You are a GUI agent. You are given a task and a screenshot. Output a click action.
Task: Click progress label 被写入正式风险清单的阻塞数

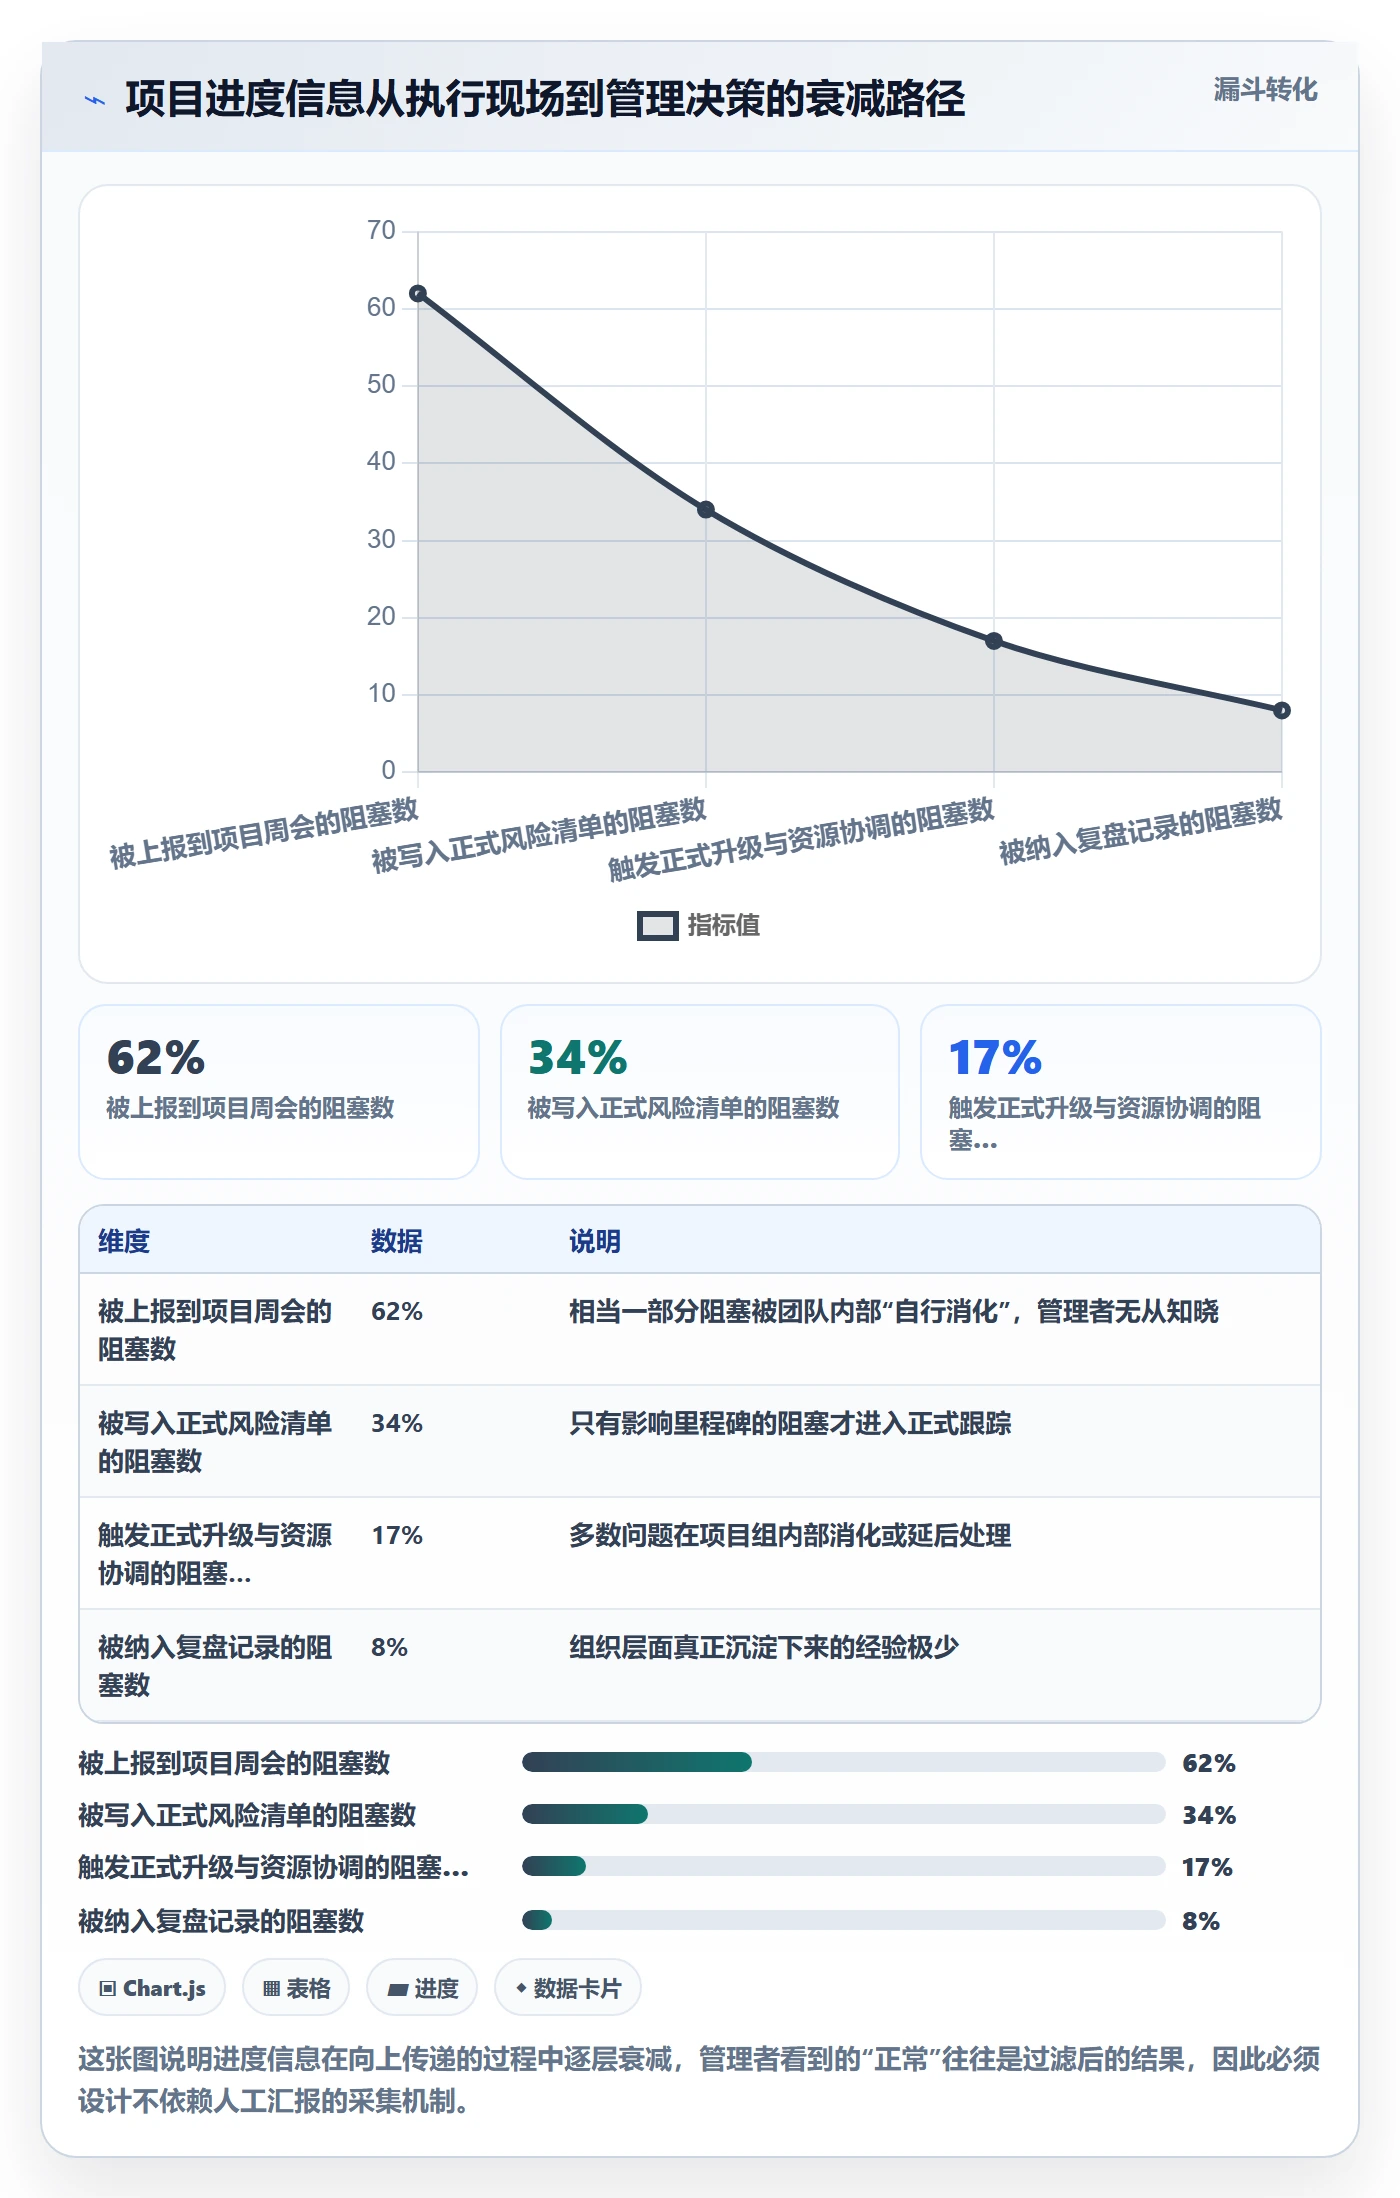(247, 1815)
